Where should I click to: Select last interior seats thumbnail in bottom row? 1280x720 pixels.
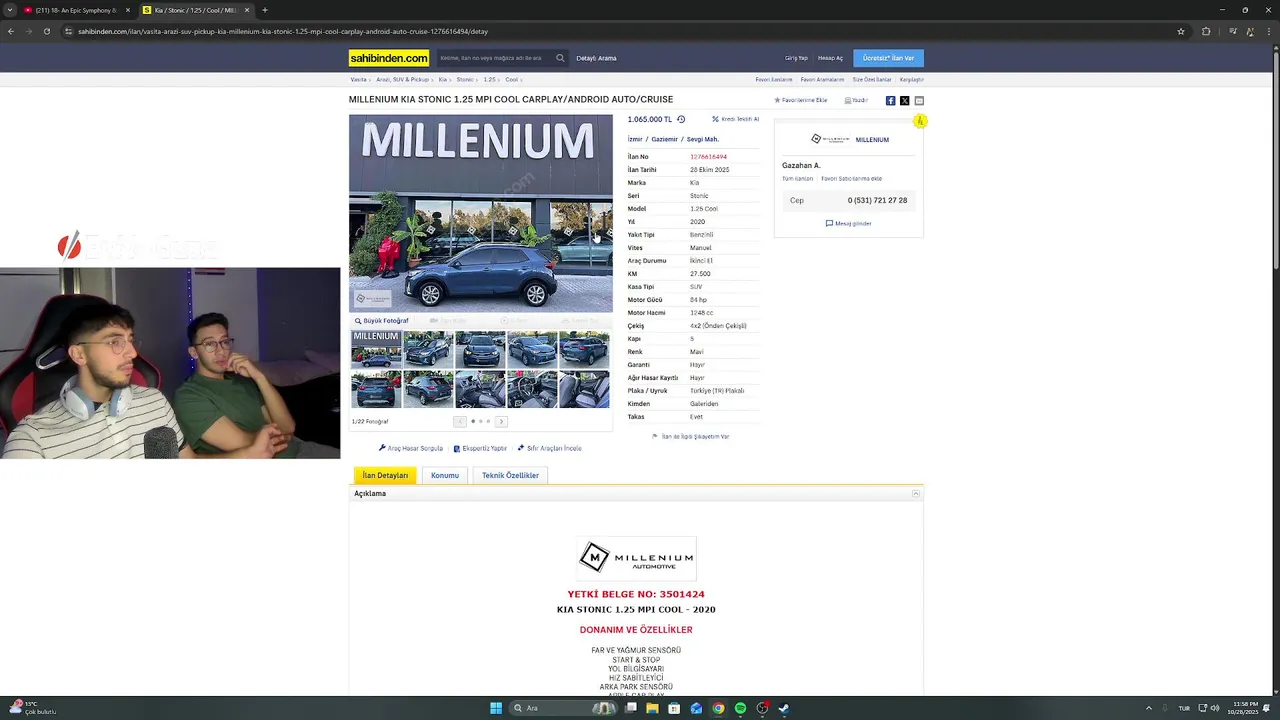(584, 389)
